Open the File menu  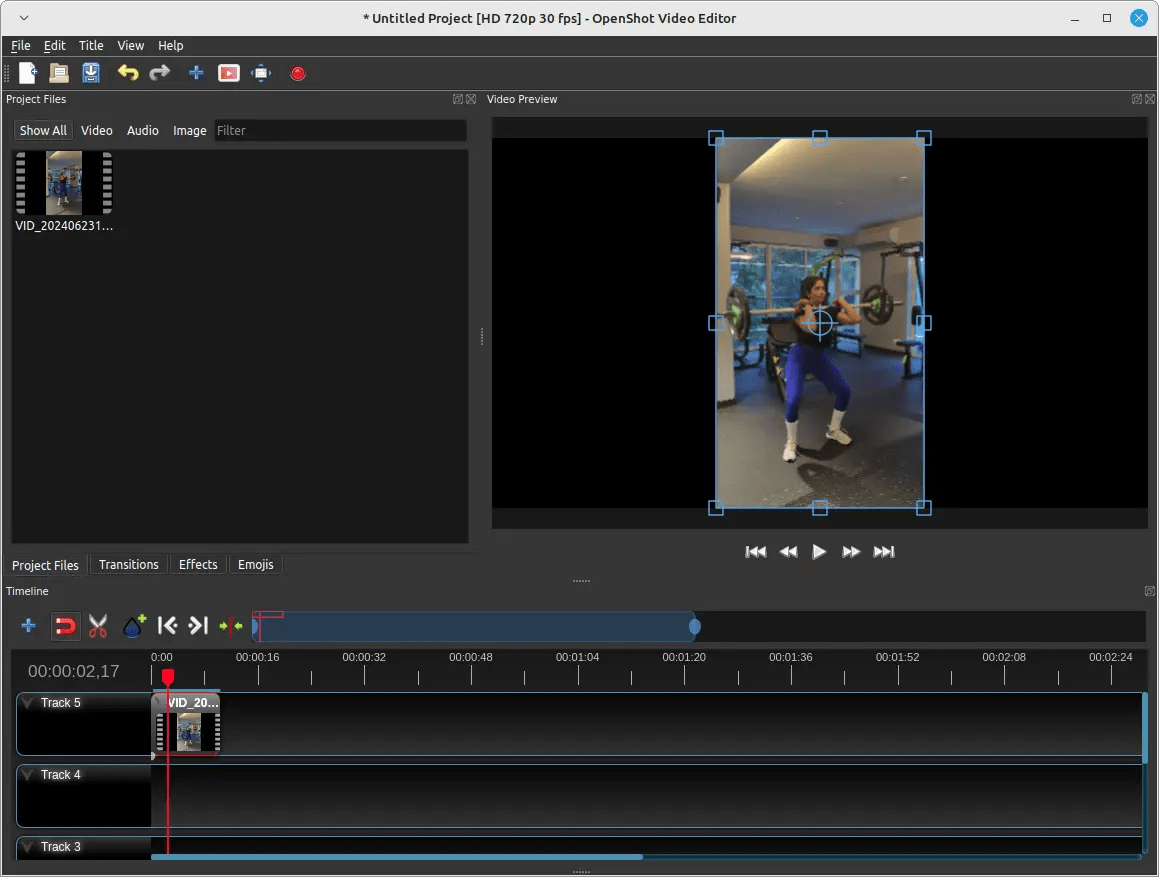[21, 45]
